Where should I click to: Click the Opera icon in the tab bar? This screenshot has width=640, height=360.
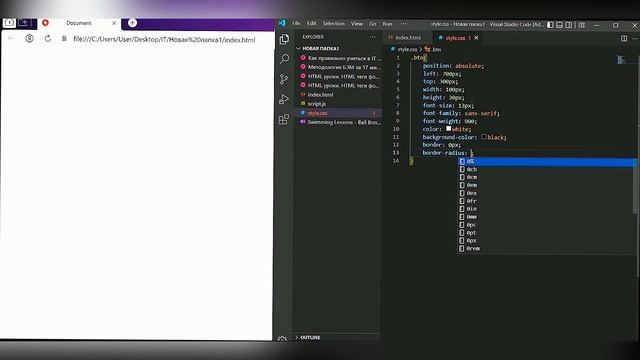[45, 23]
